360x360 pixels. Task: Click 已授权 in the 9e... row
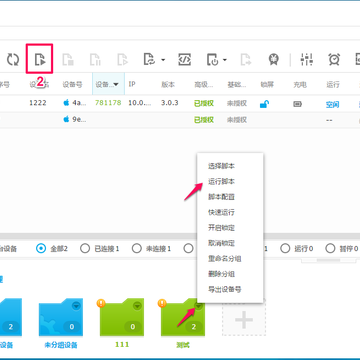[204, 120]
